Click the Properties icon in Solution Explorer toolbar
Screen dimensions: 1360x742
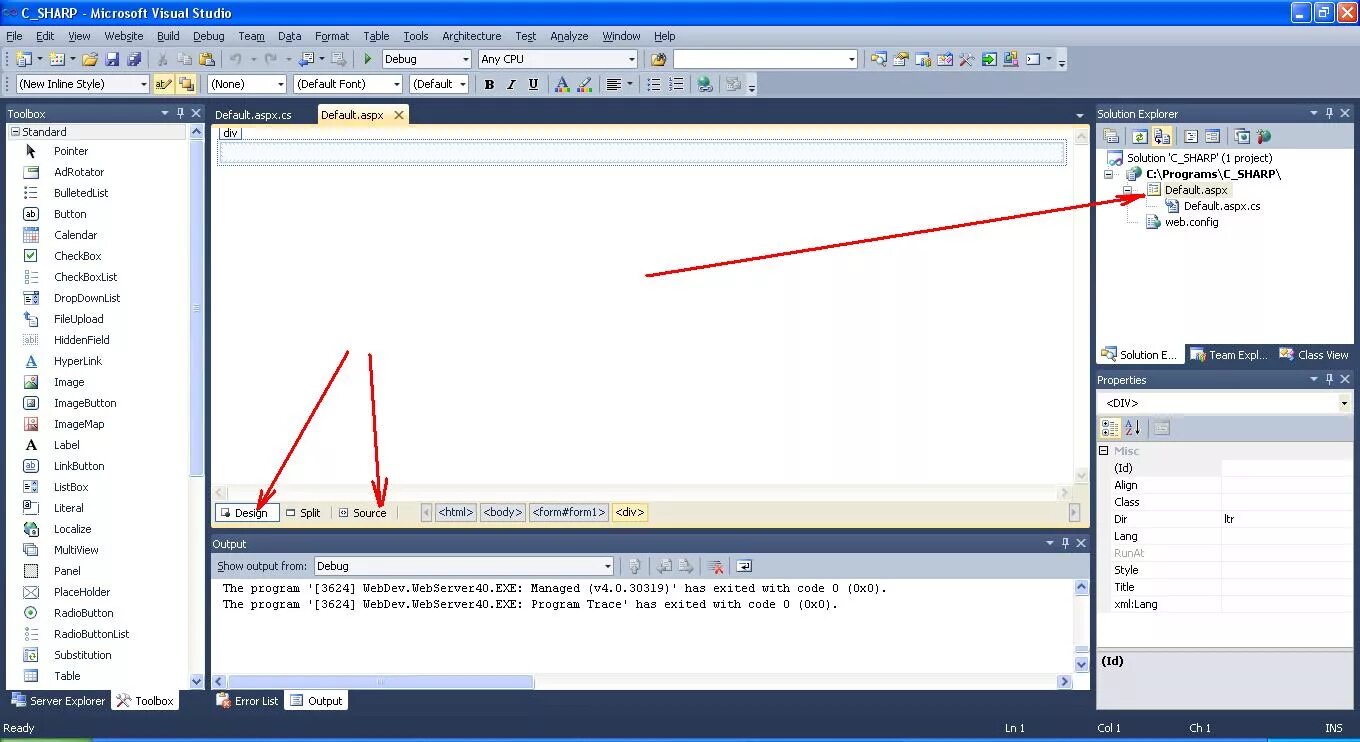click(x=1110, y=136)
